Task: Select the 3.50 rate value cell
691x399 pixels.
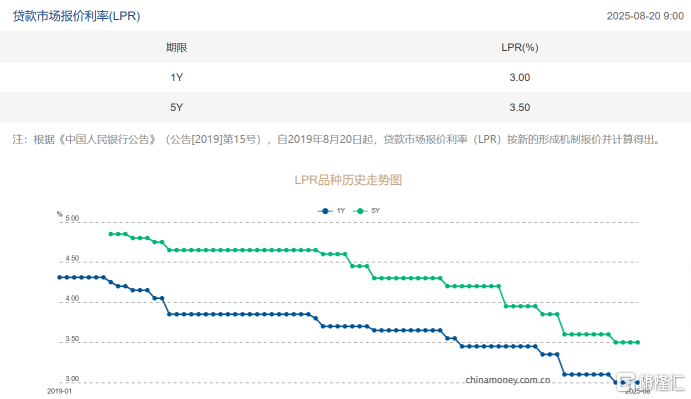Action: pos(520,107)
